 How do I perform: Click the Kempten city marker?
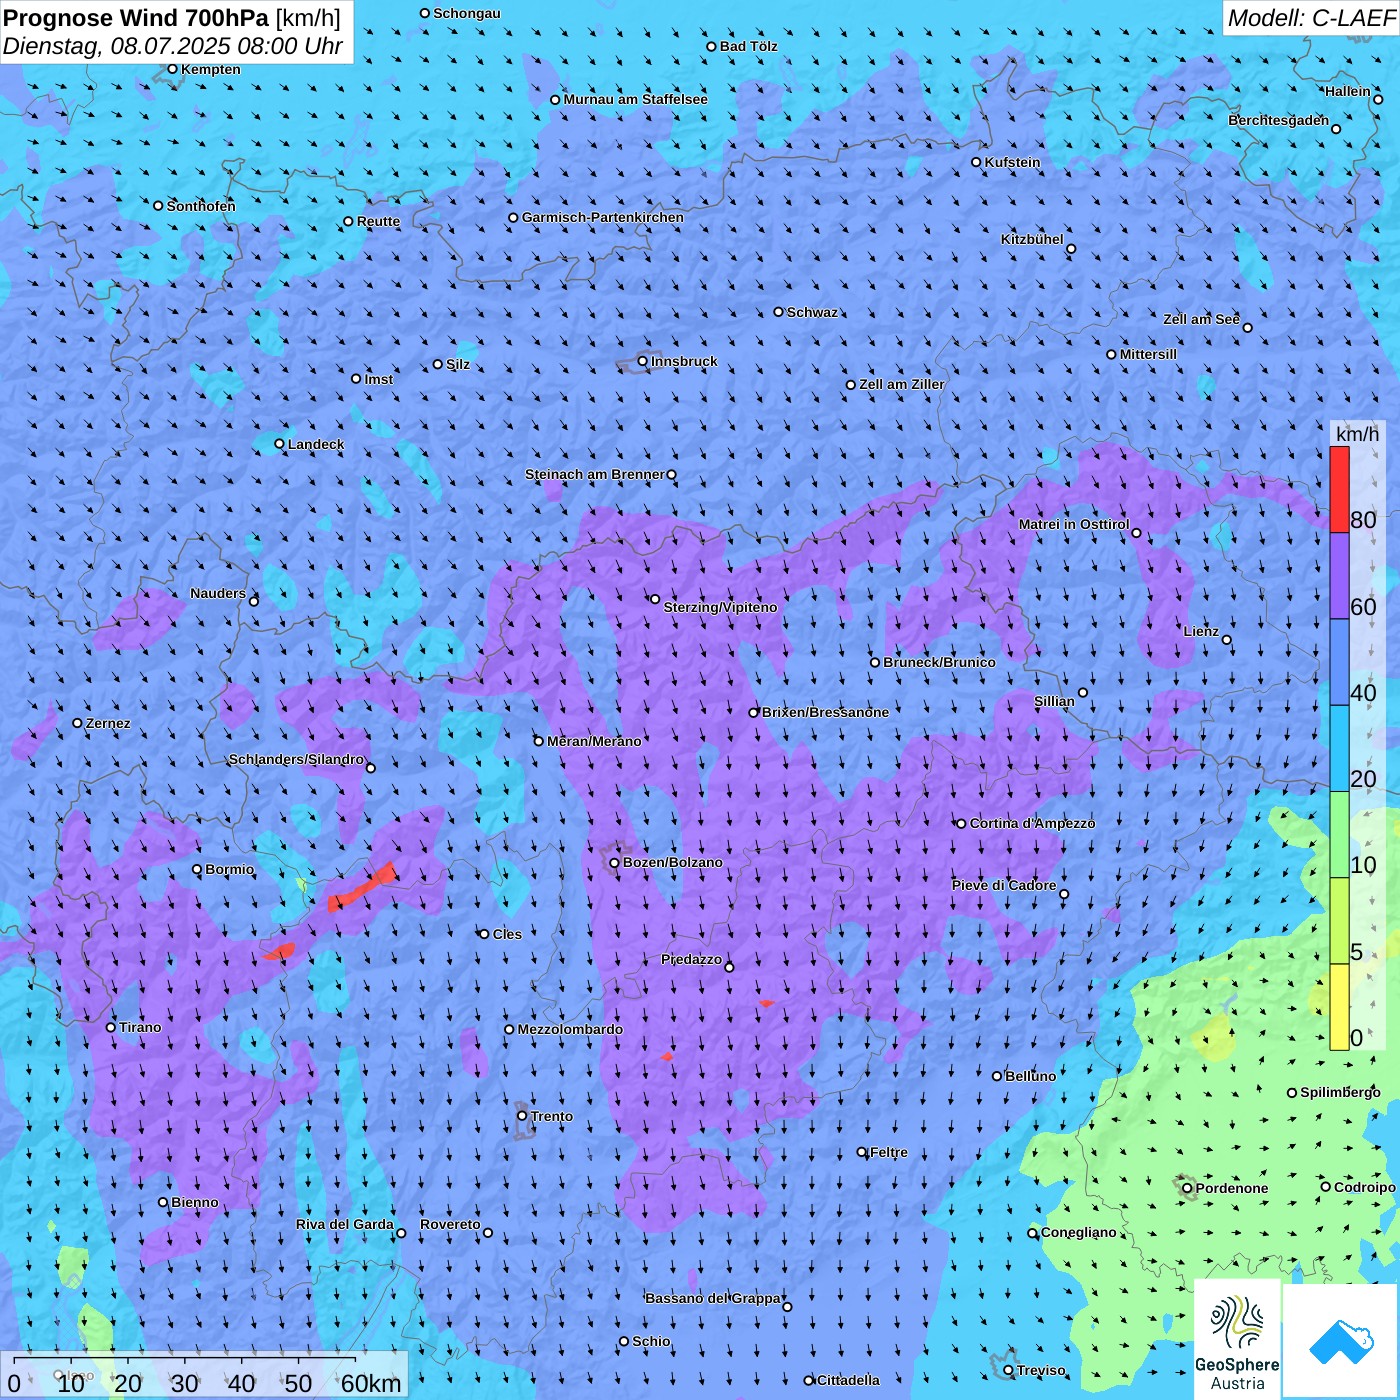point(173,69)
